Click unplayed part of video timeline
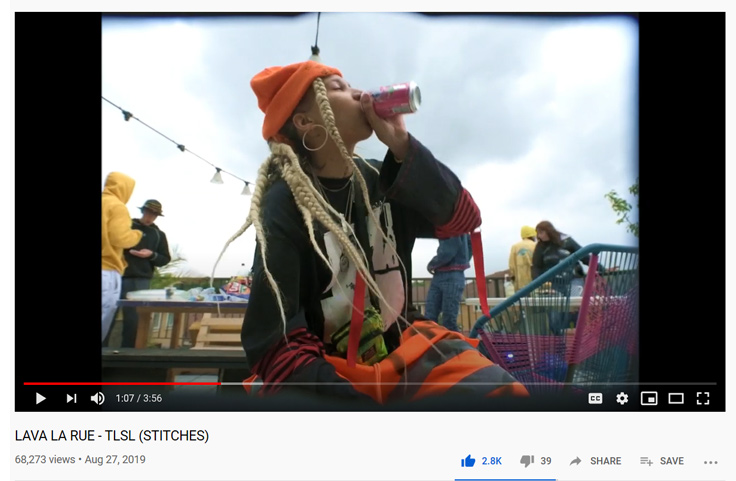The width and height of the screenshot is (736, 481). pos(468,383)
